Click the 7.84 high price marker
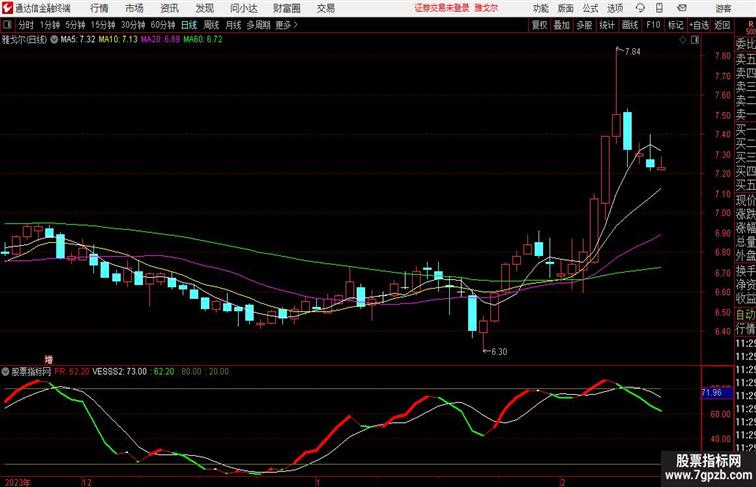The height and width of the screenshot is (487, 756). [x=633, y=52]
